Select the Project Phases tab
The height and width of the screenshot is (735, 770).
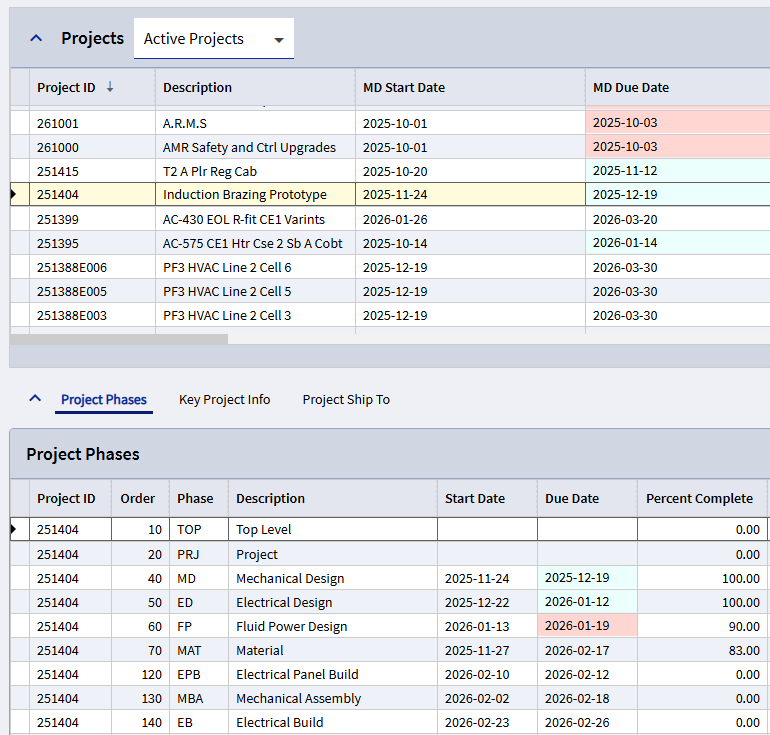(x=104, y=399)
